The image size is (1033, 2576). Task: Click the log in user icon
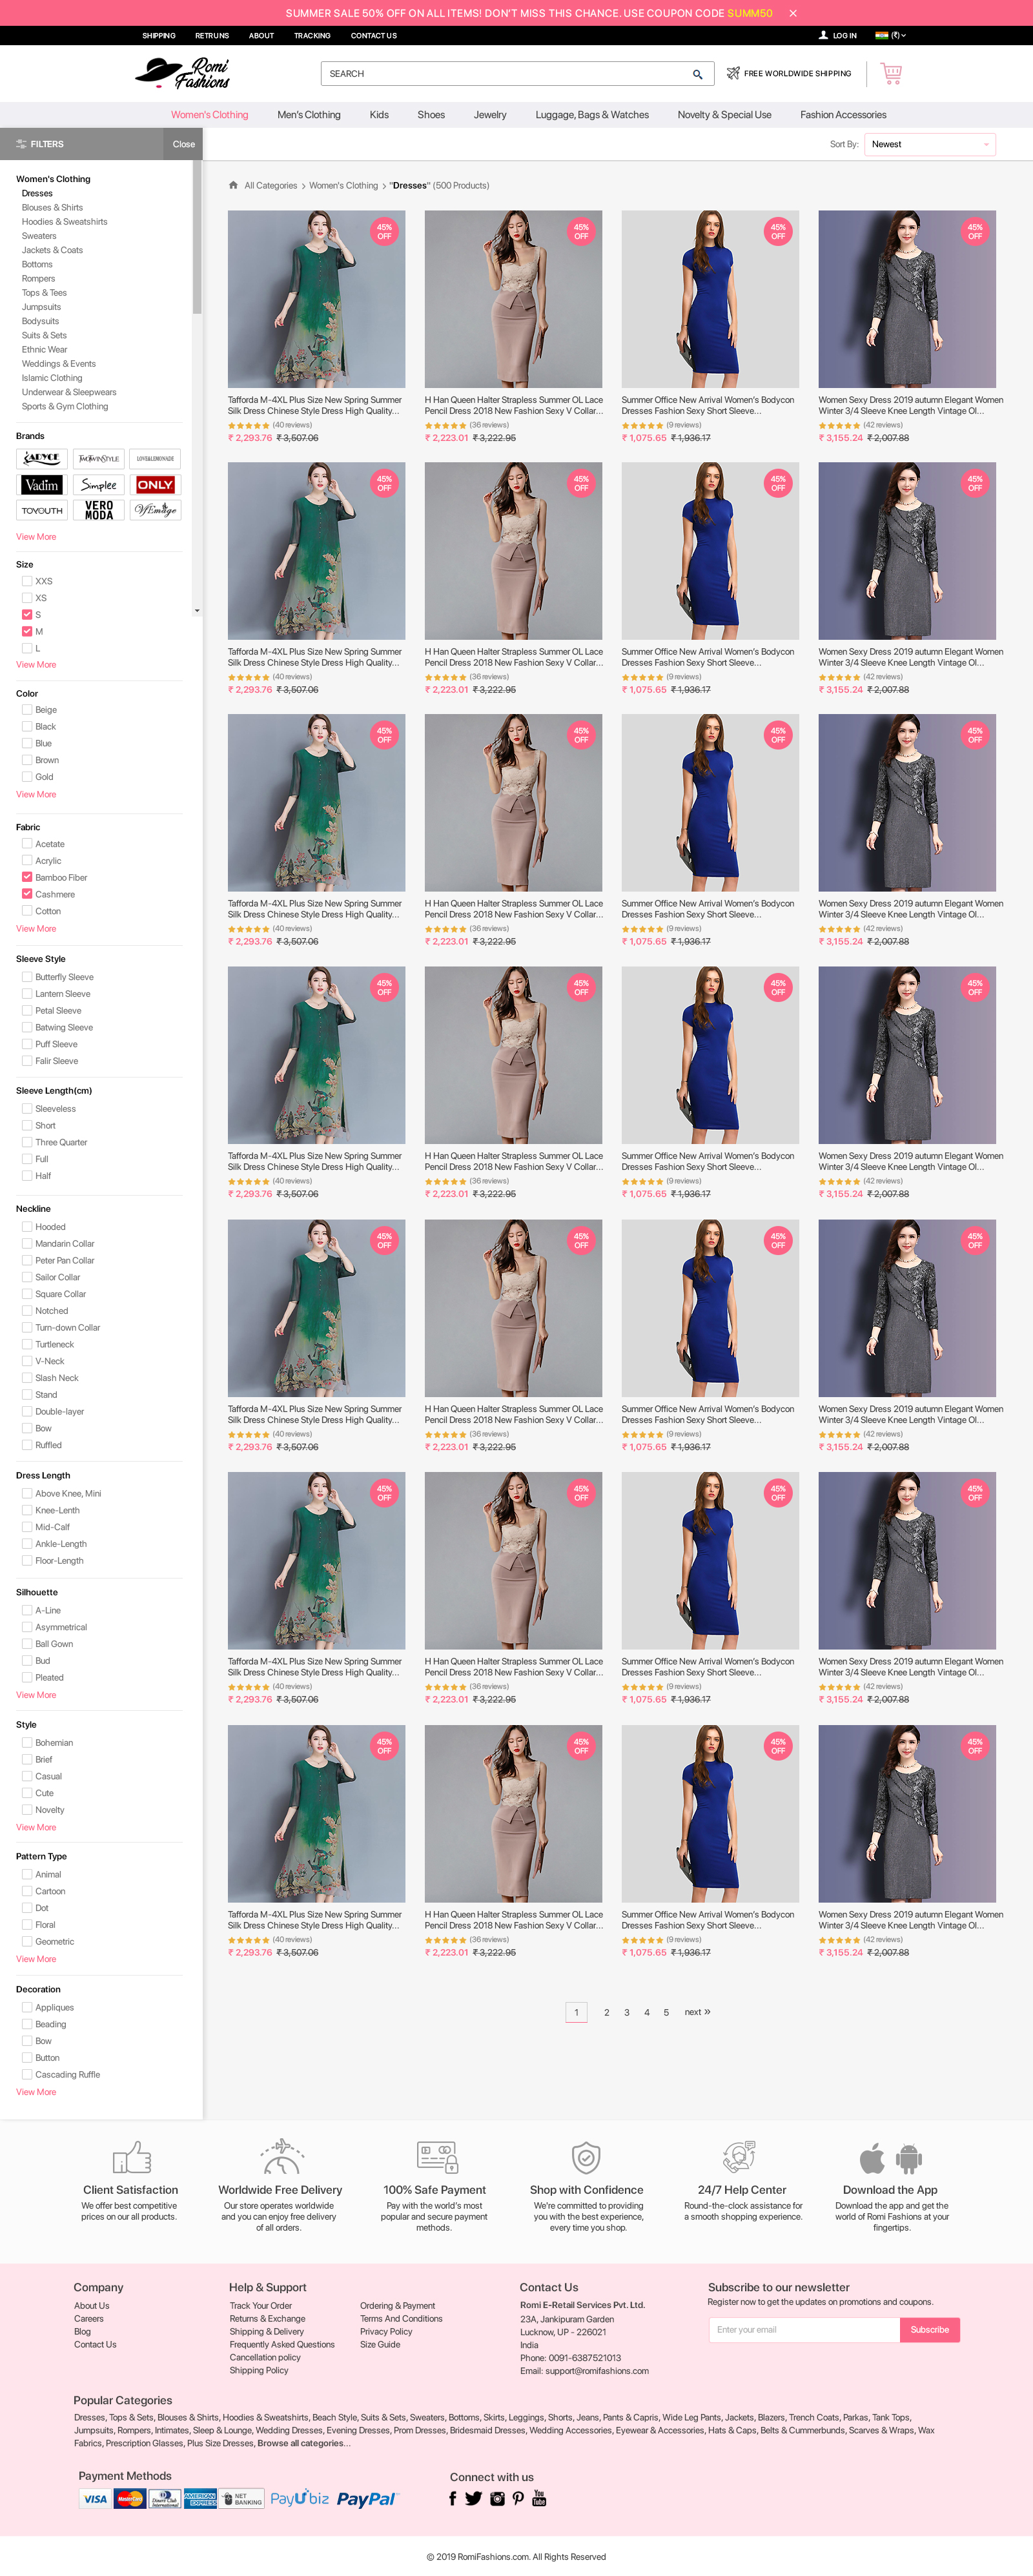tap(823, 35)
